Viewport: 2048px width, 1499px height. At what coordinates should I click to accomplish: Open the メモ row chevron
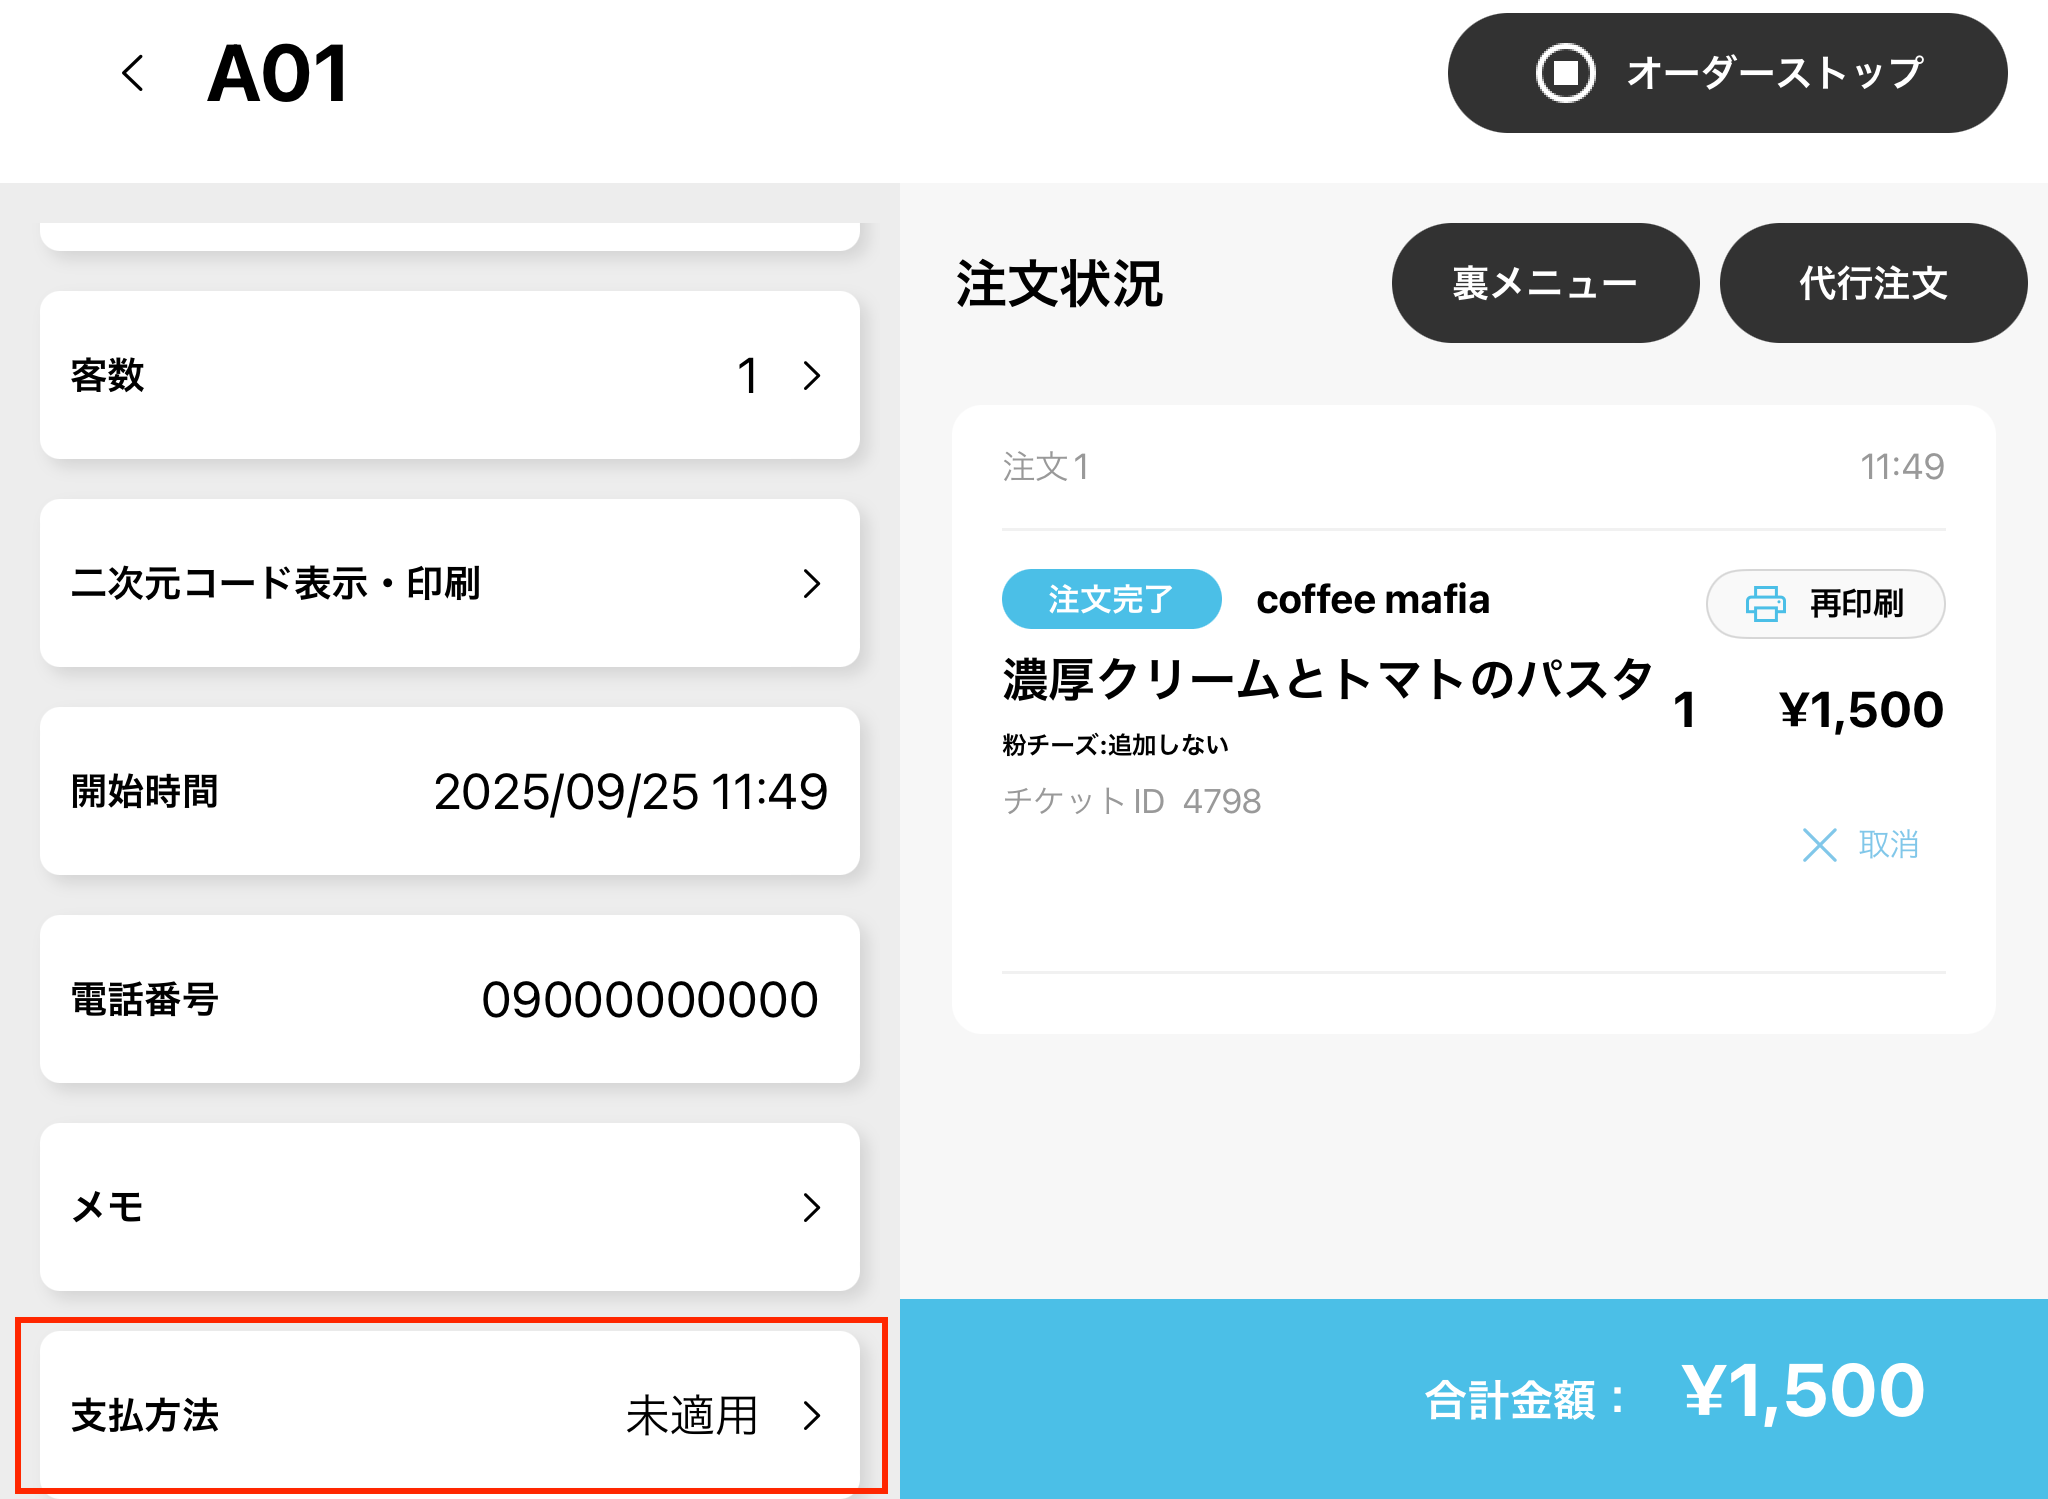[x=812, y=1207]
